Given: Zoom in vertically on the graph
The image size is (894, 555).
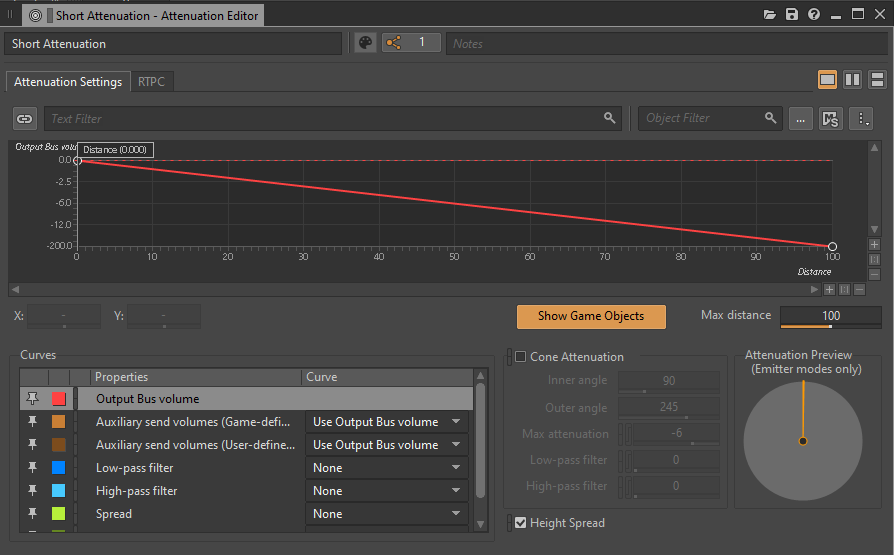Looking at the screenshot, I should [x=874, y=245].
